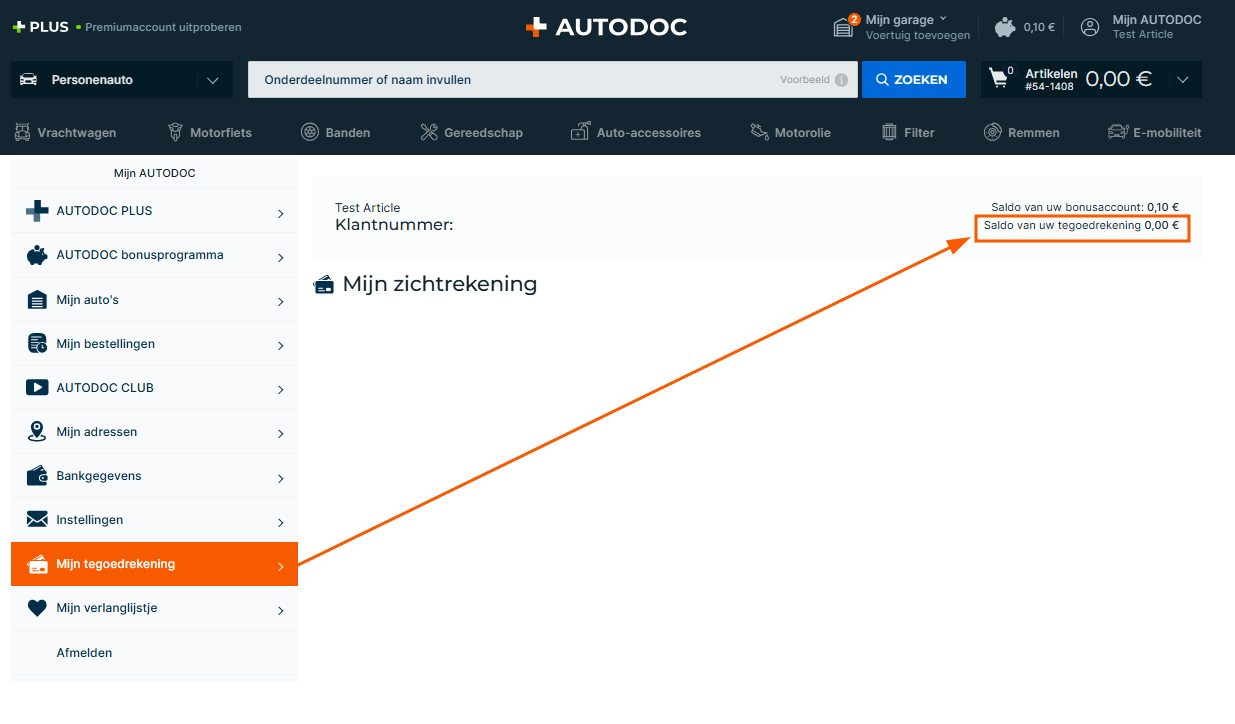The height and width of the screenshot is (724, 1235).
Task: Click the user profile icon
Action: coord(1090,27)
